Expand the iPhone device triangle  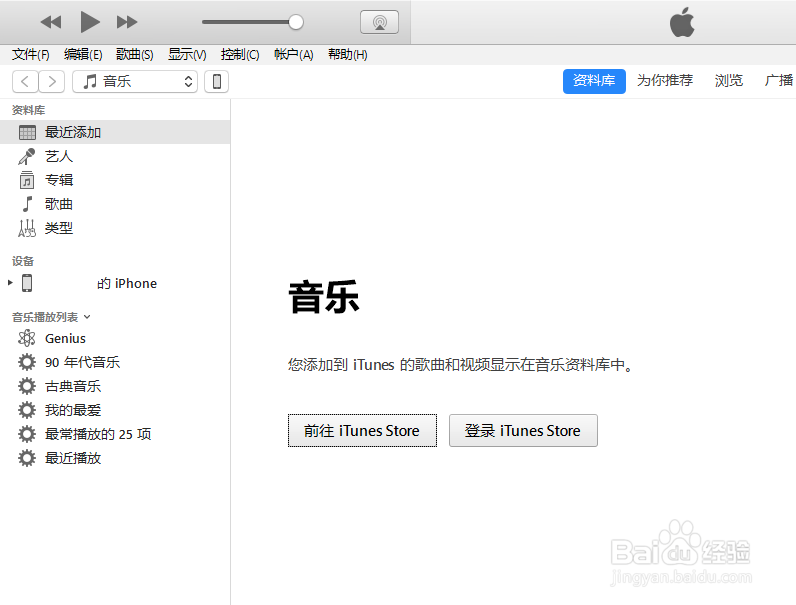coord(10,283)
